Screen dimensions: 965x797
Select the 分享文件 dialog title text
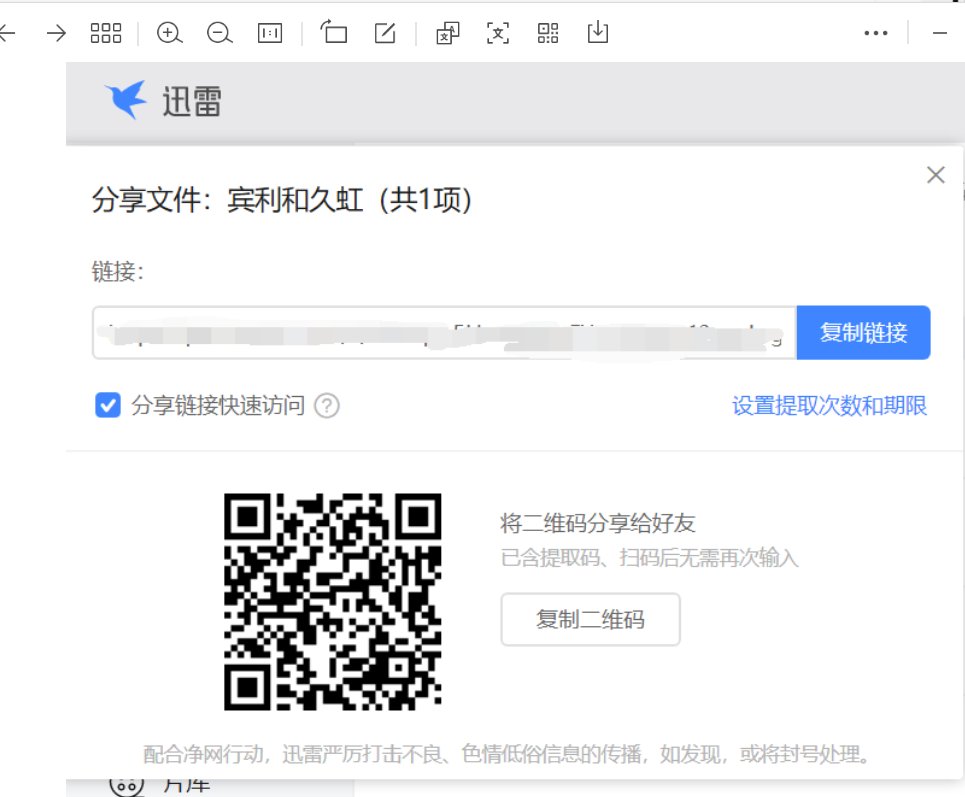(x=281, y=200)
